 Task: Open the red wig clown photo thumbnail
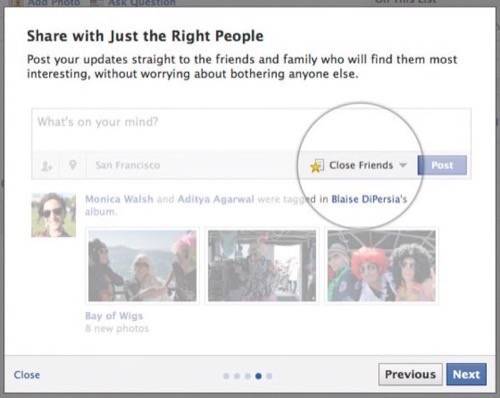point(381,266)
